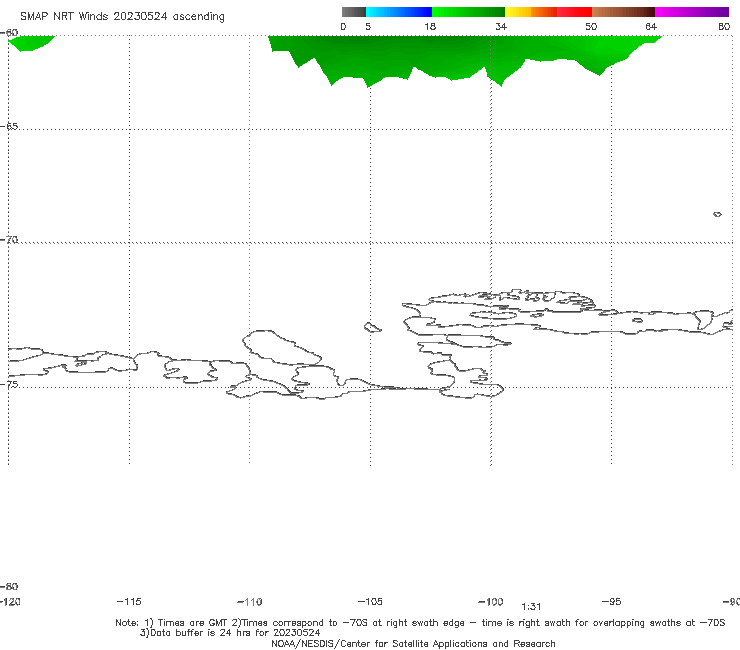Screen dimensions: 740x650
Task: Click the brown color bar segment
Action: tap(623, 12)
